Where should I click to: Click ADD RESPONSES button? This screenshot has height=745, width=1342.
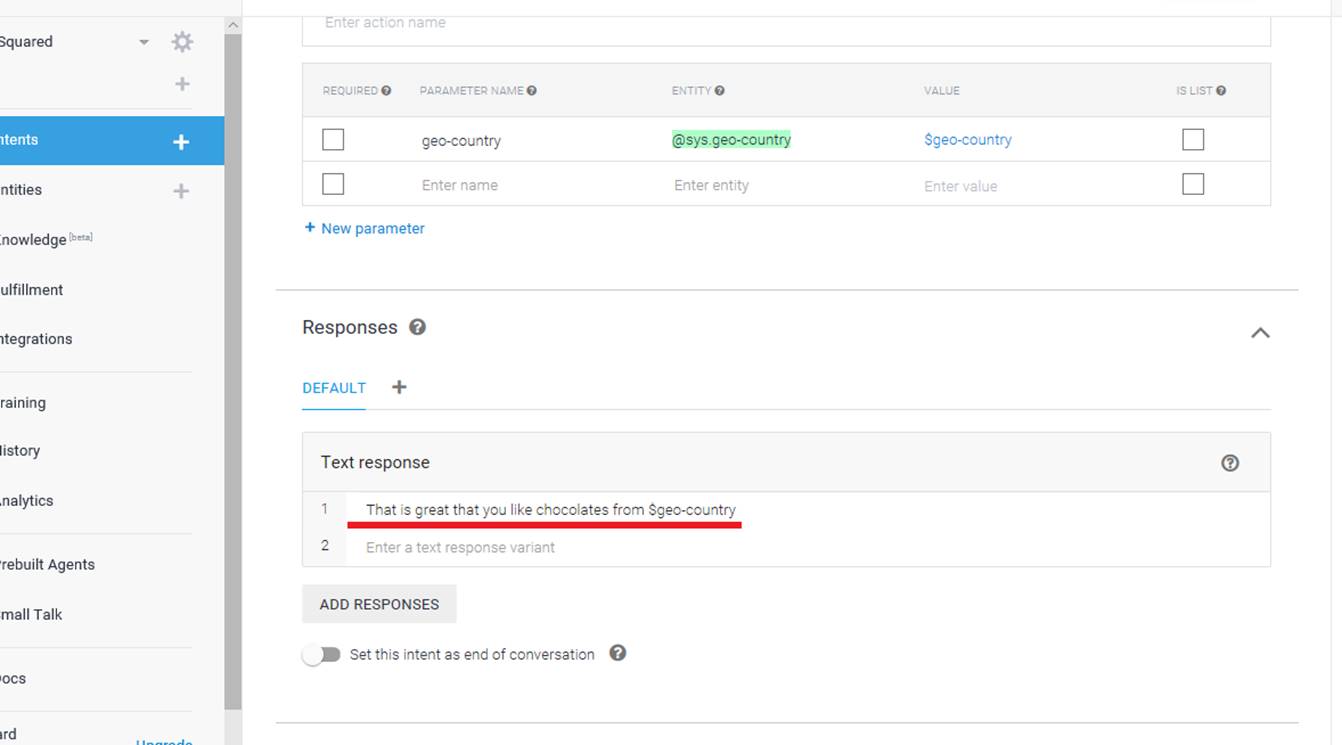pos(379,604)
